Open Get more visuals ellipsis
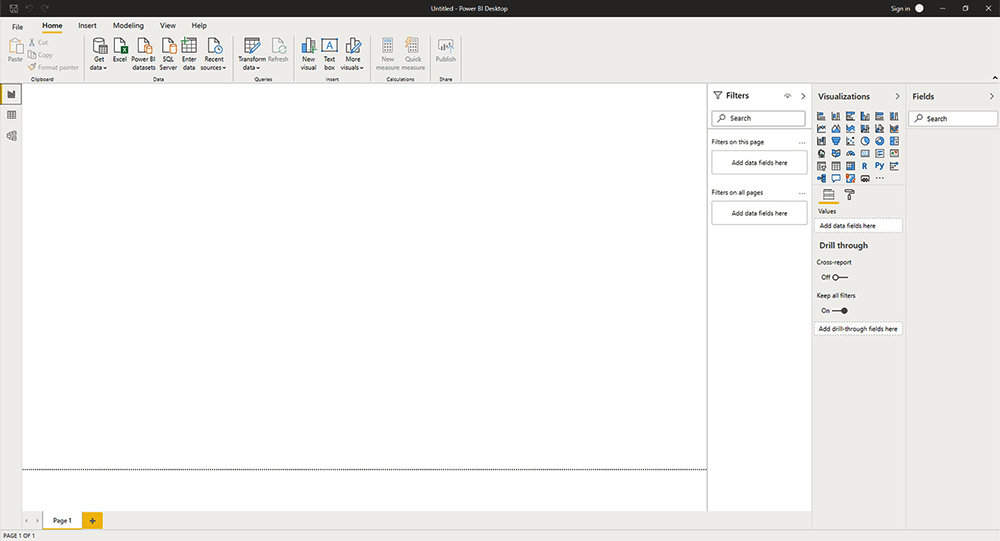 (879, 178)
